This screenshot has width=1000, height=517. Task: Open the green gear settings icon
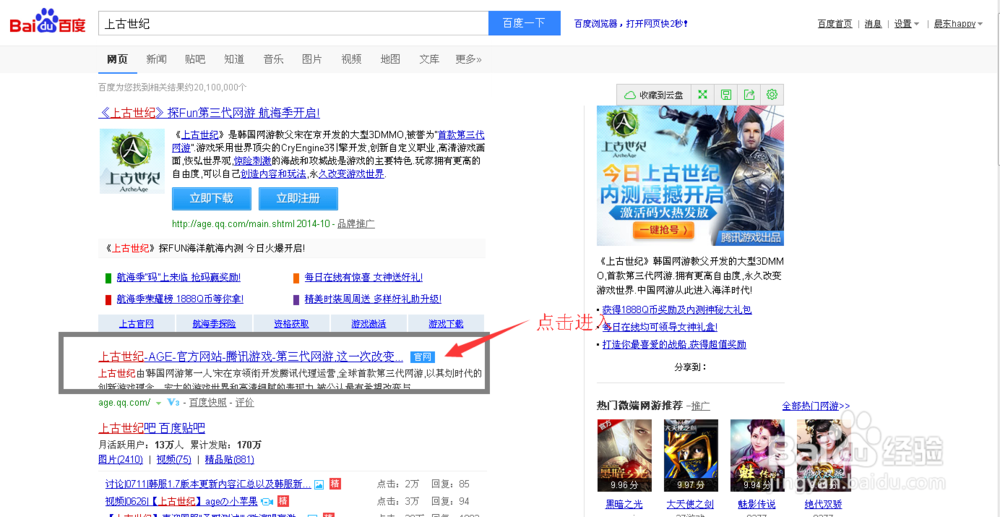point(772,94)
